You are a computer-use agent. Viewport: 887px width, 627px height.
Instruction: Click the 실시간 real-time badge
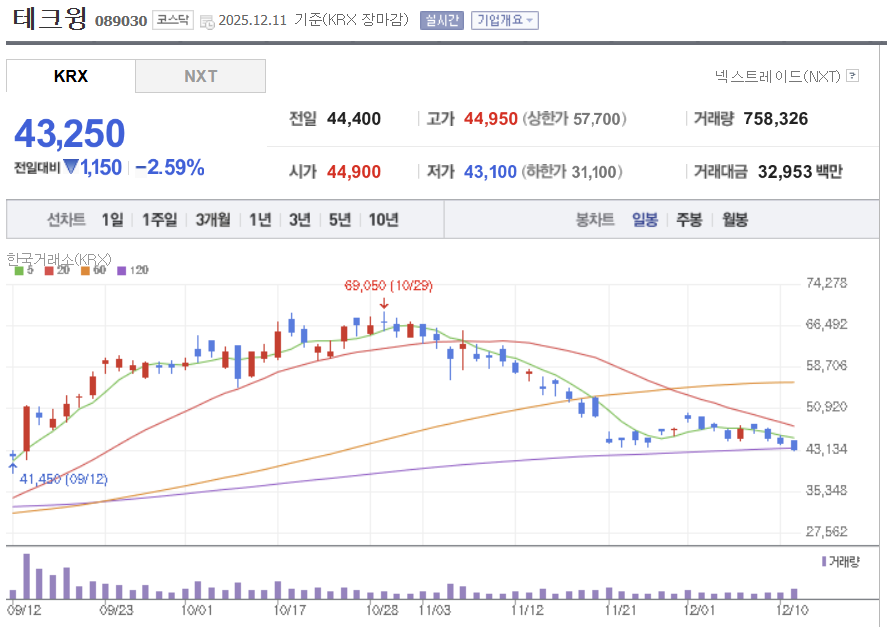click(441, 18)
